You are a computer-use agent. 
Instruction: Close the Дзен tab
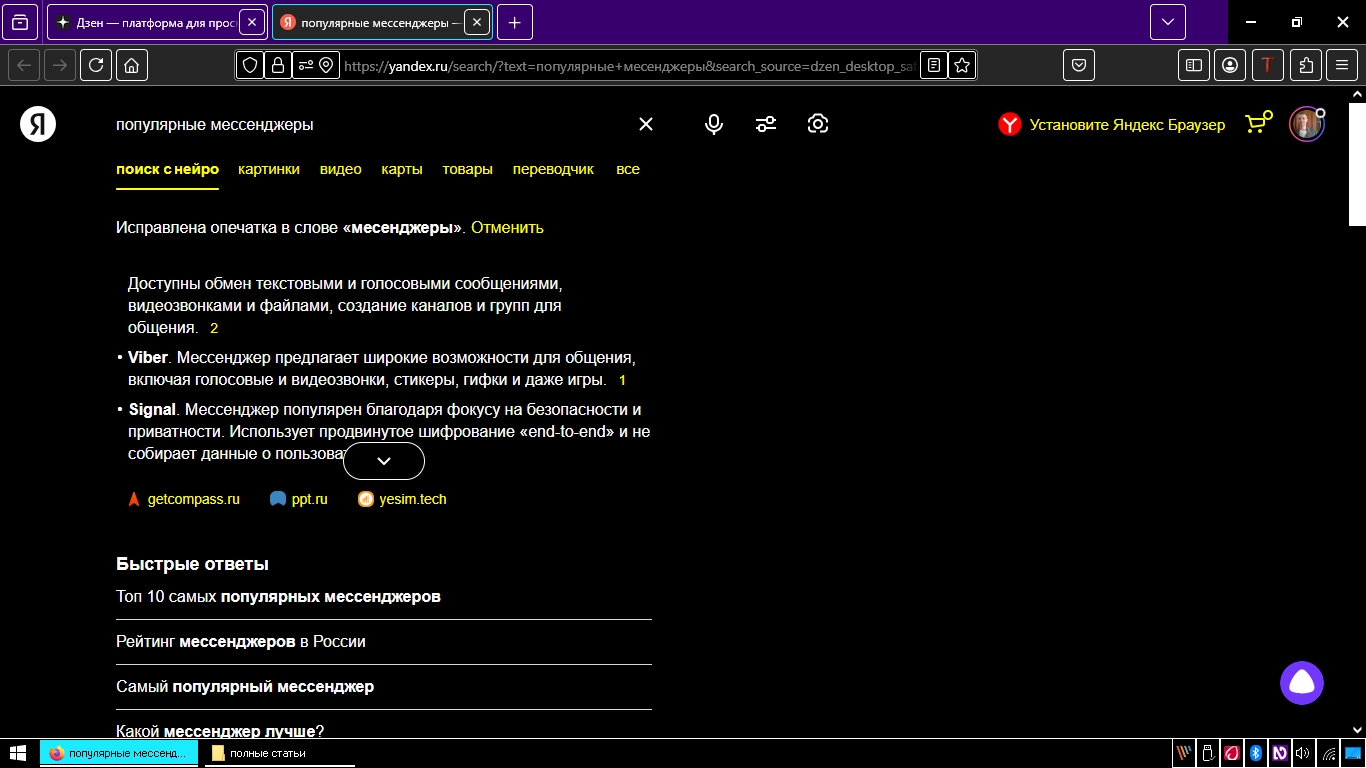[253, 22]
